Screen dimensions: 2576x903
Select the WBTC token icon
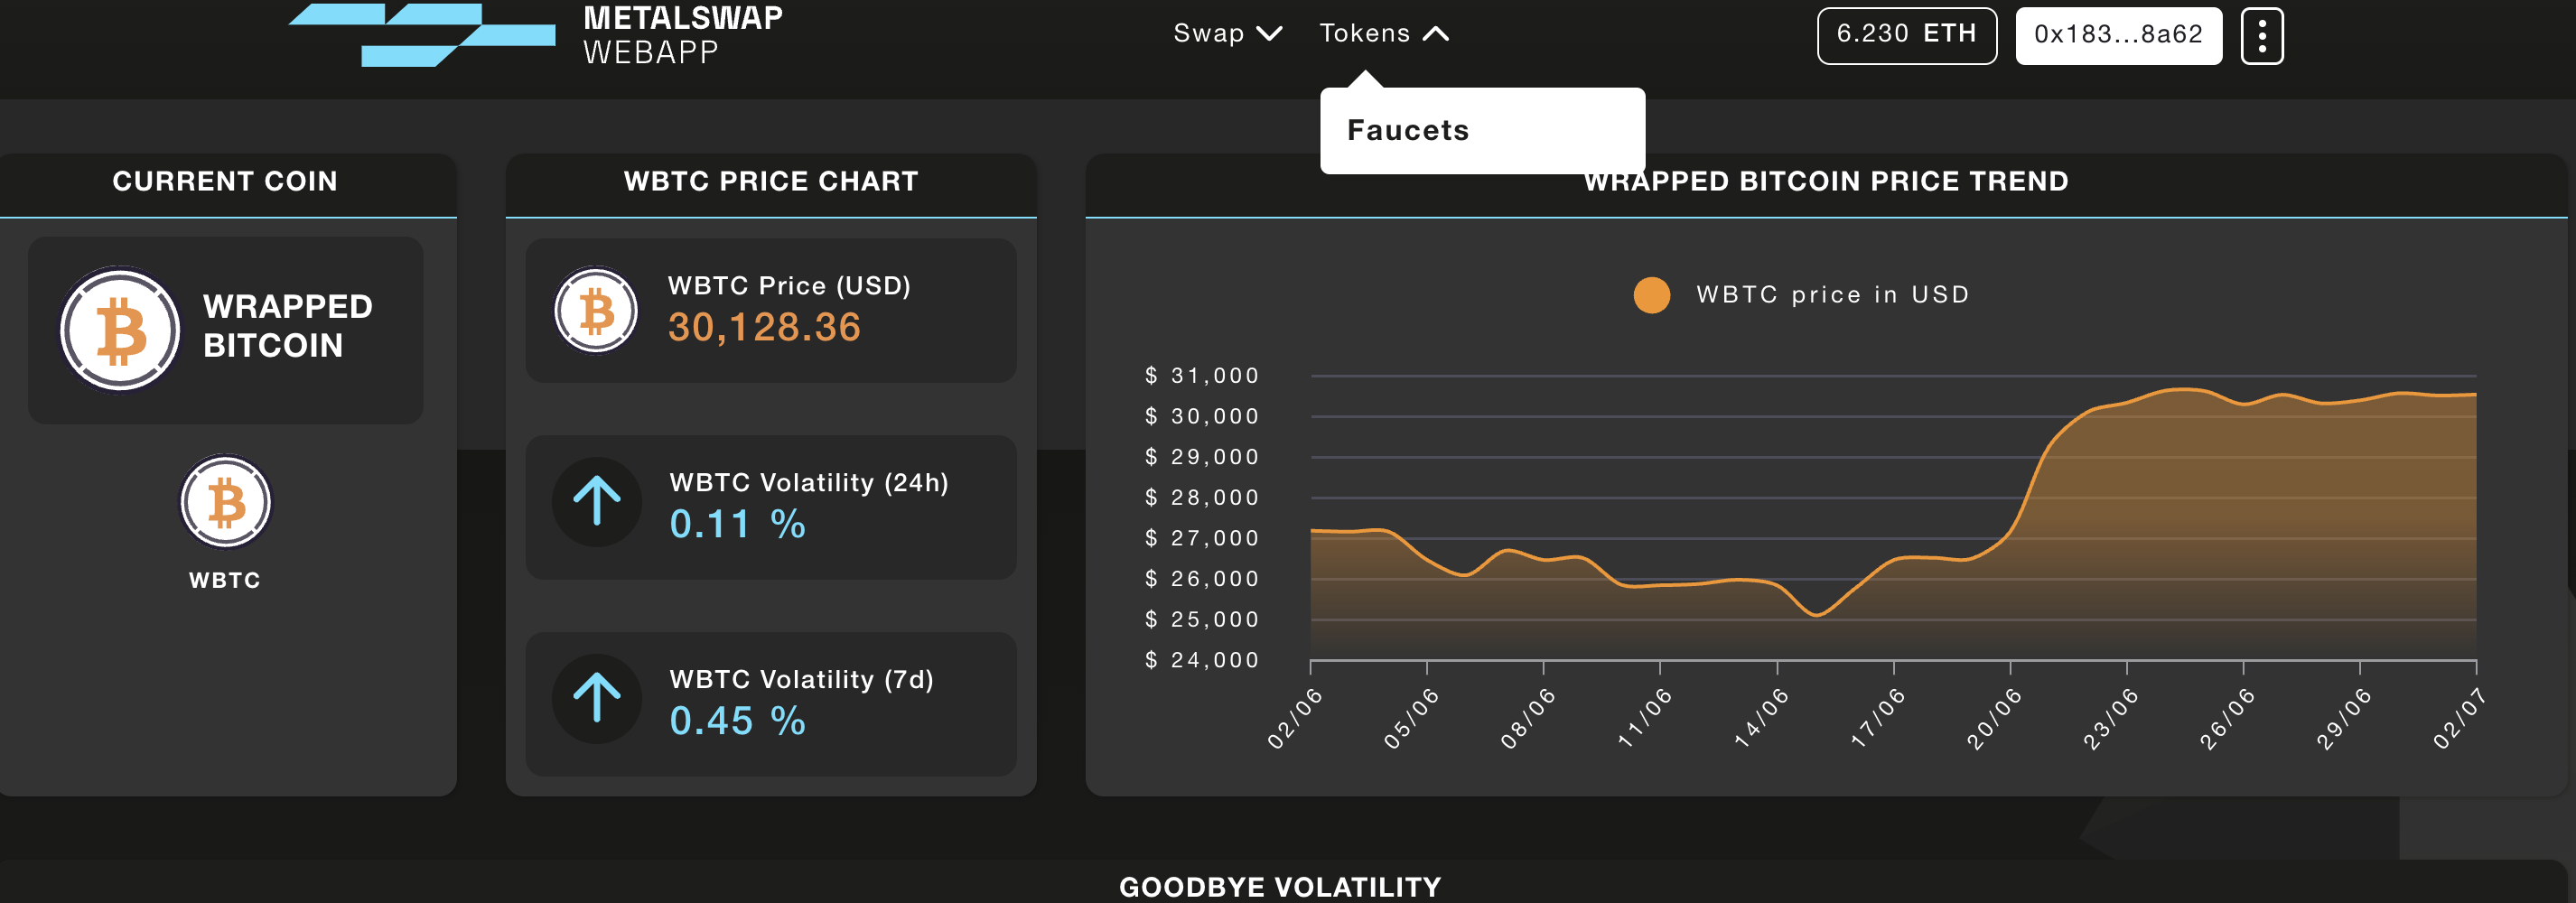225,502
